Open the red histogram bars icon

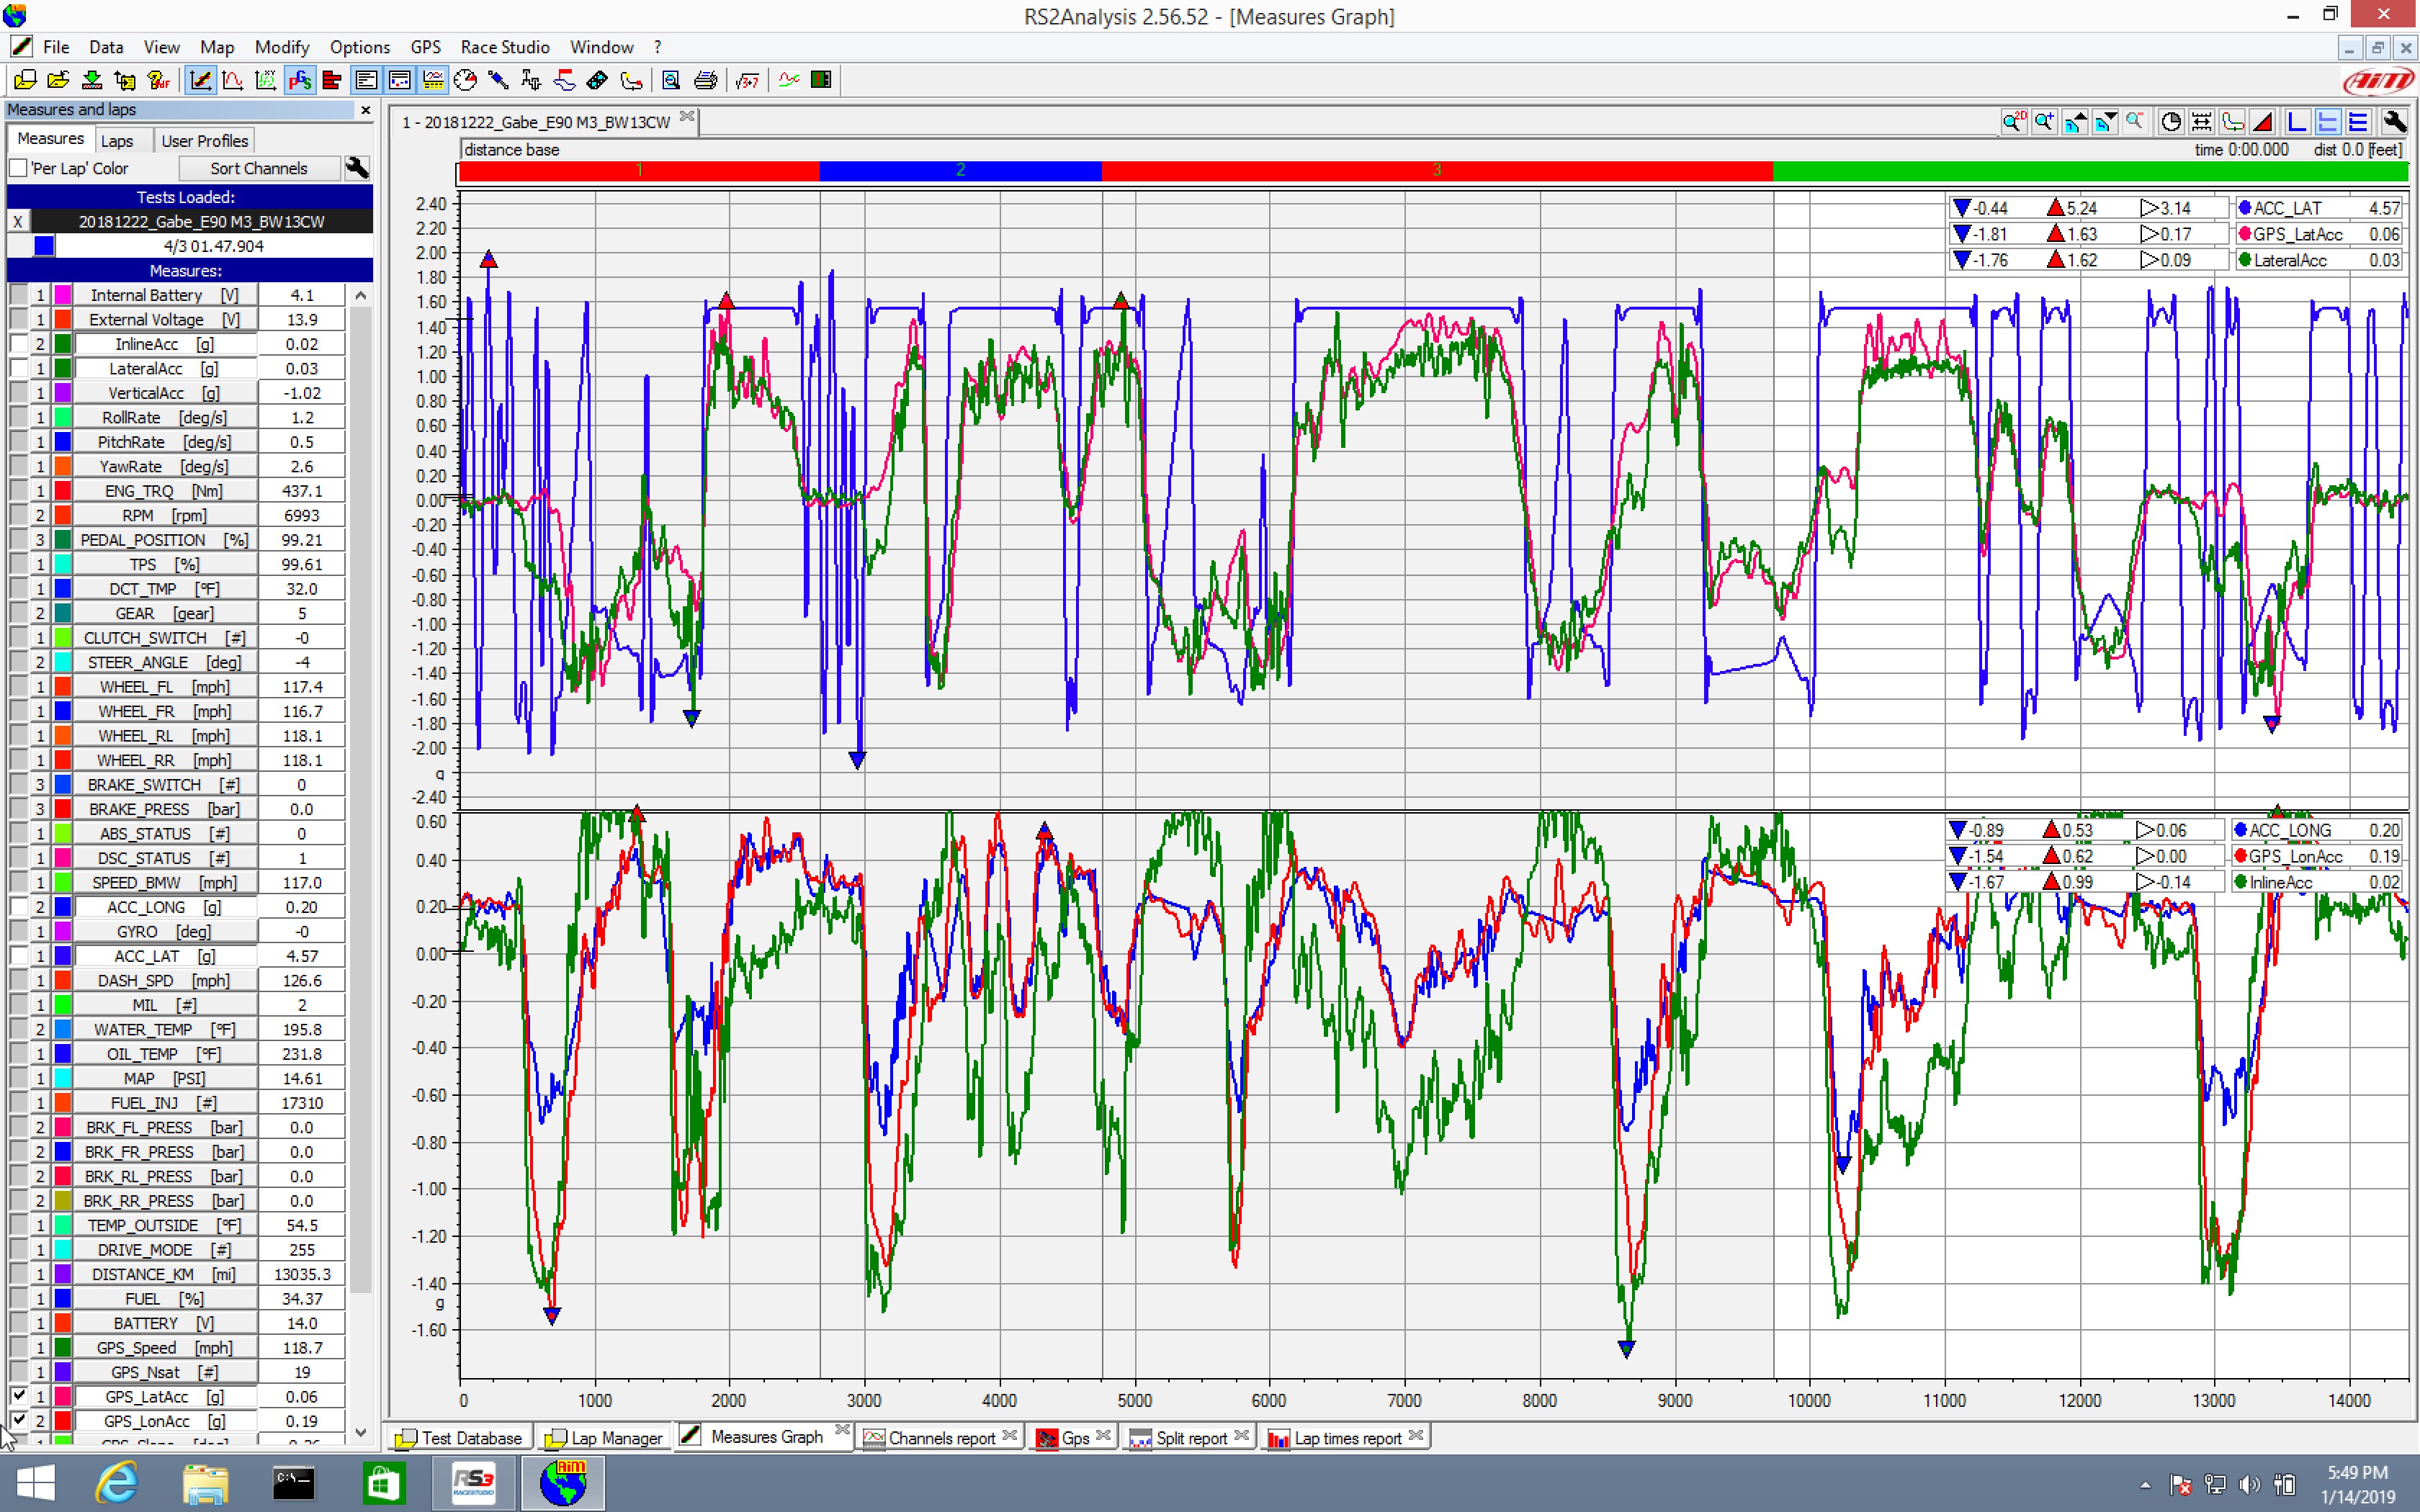(x=332, y=80)
